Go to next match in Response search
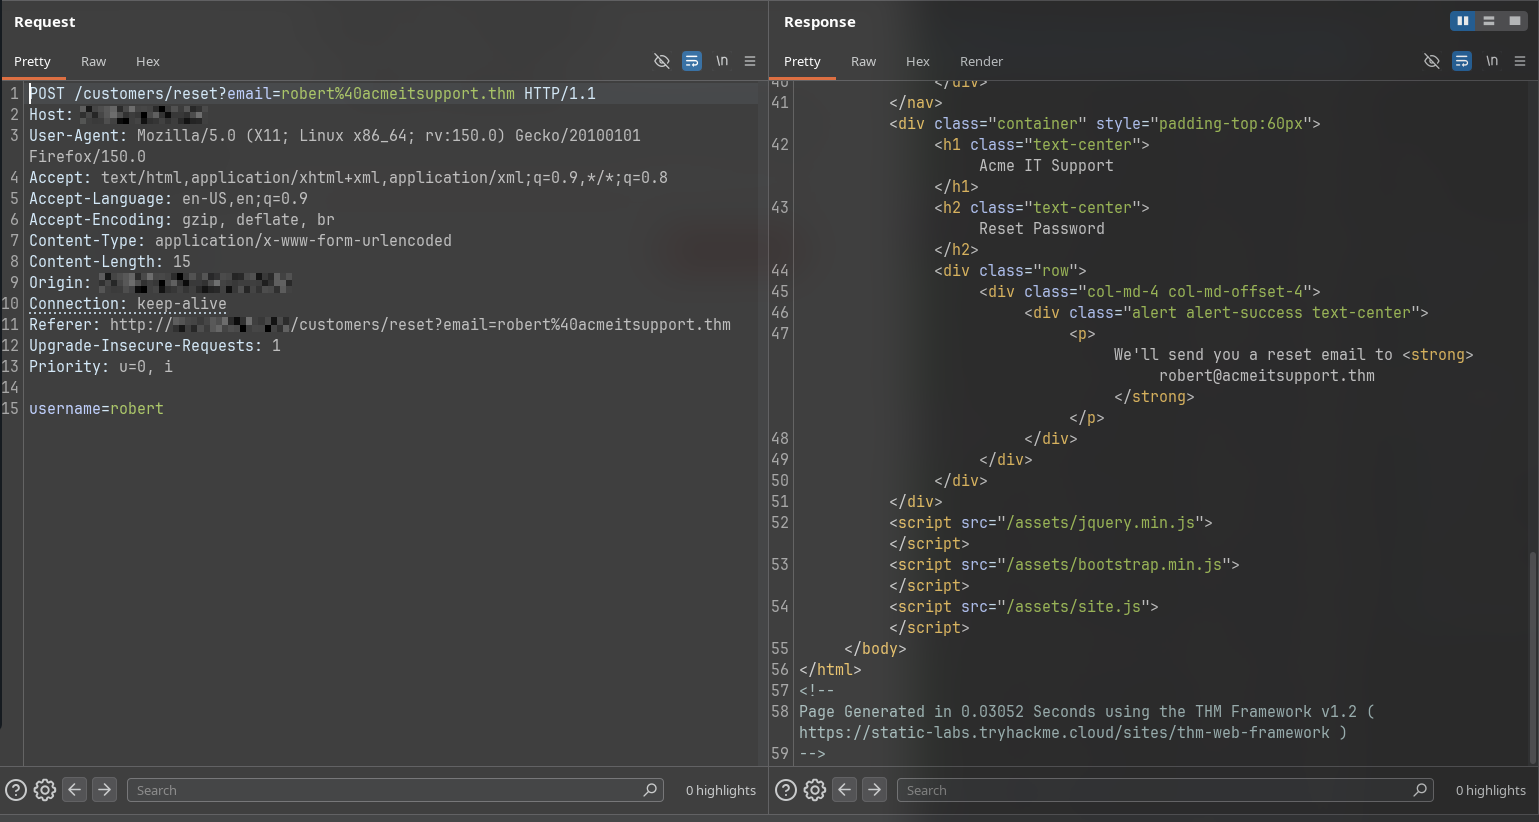1539x822 pixels. [874, 790]
